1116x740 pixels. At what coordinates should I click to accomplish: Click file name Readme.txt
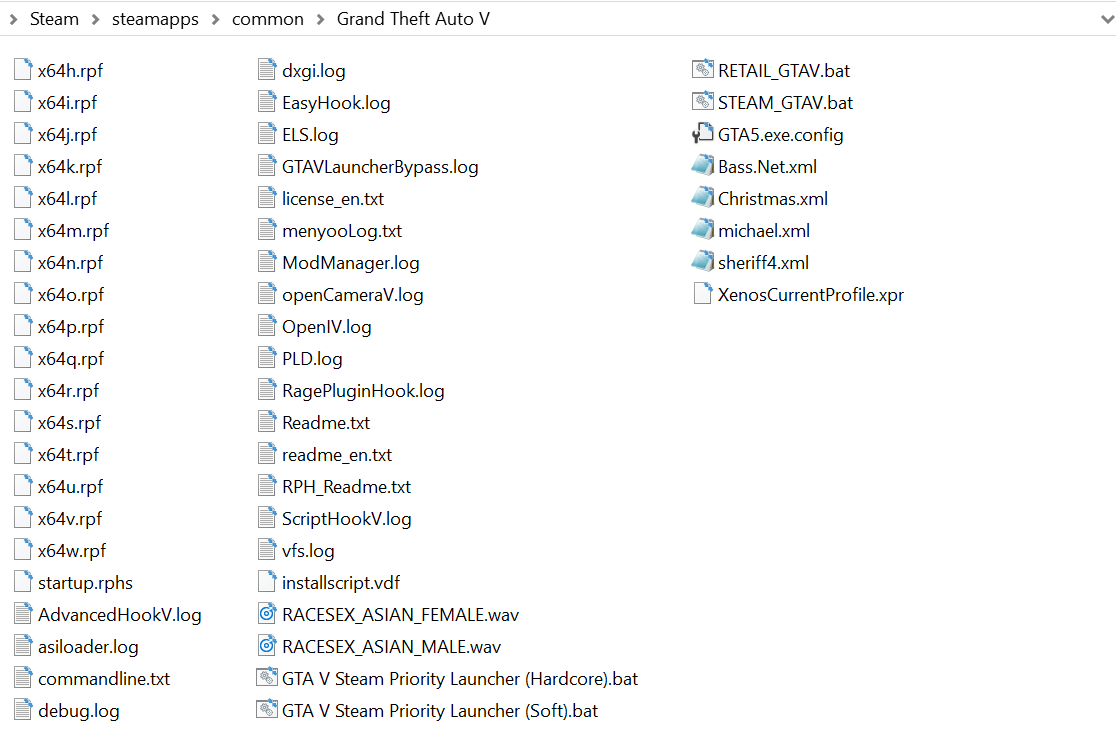point(326,423)
